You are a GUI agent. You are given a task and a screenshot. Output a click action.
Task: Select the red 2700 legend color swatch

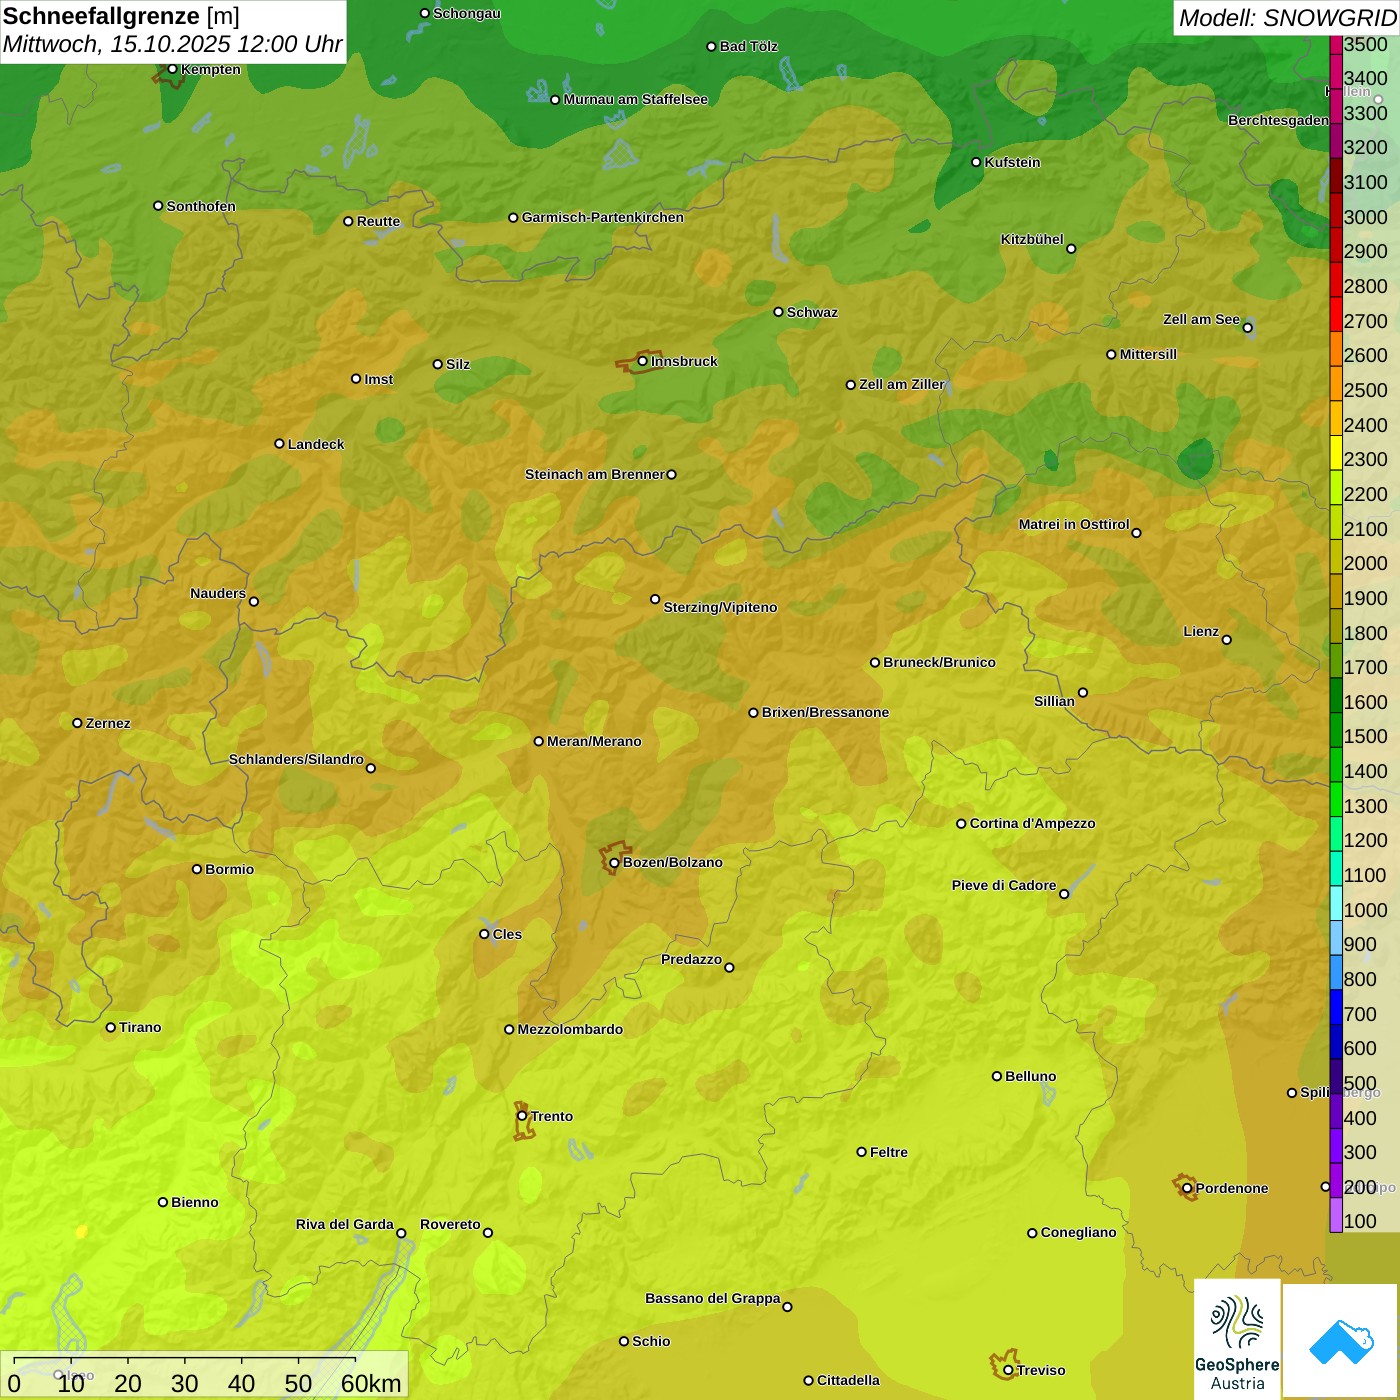(1335, 314)
